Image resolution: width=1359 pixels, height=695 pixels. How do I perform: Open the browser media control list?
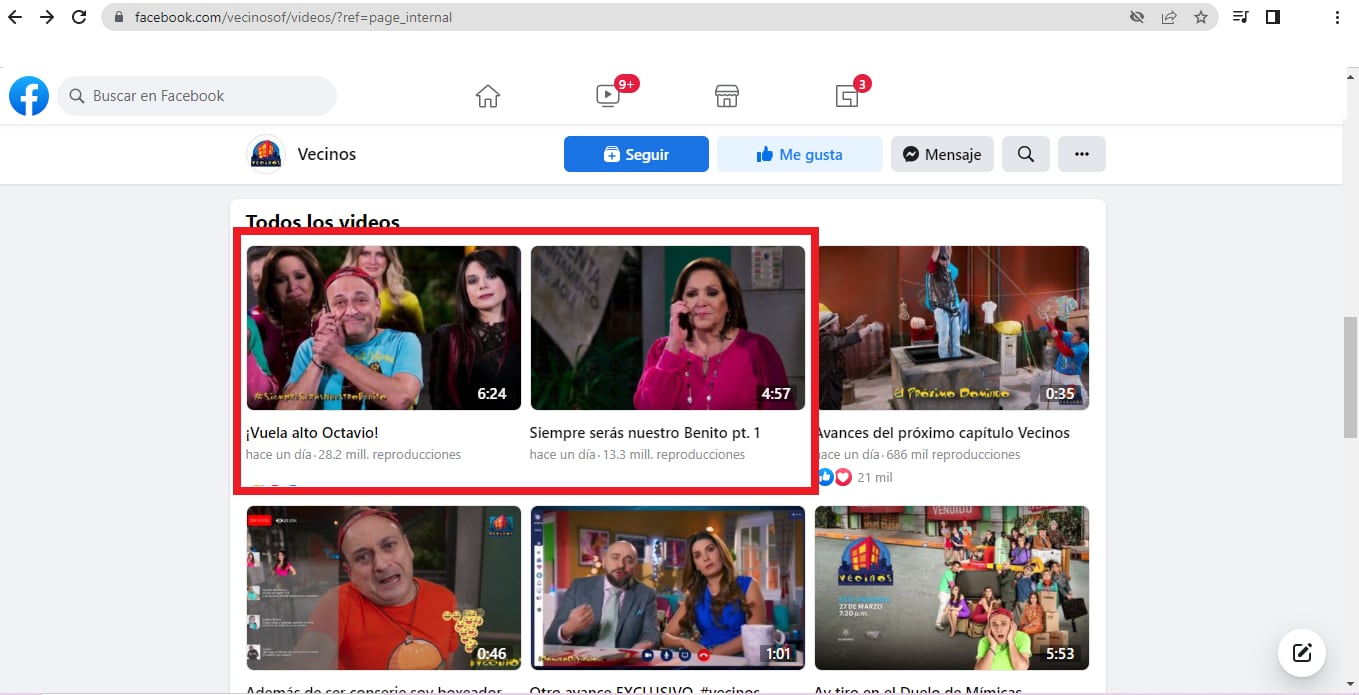tap(1240, 17)
